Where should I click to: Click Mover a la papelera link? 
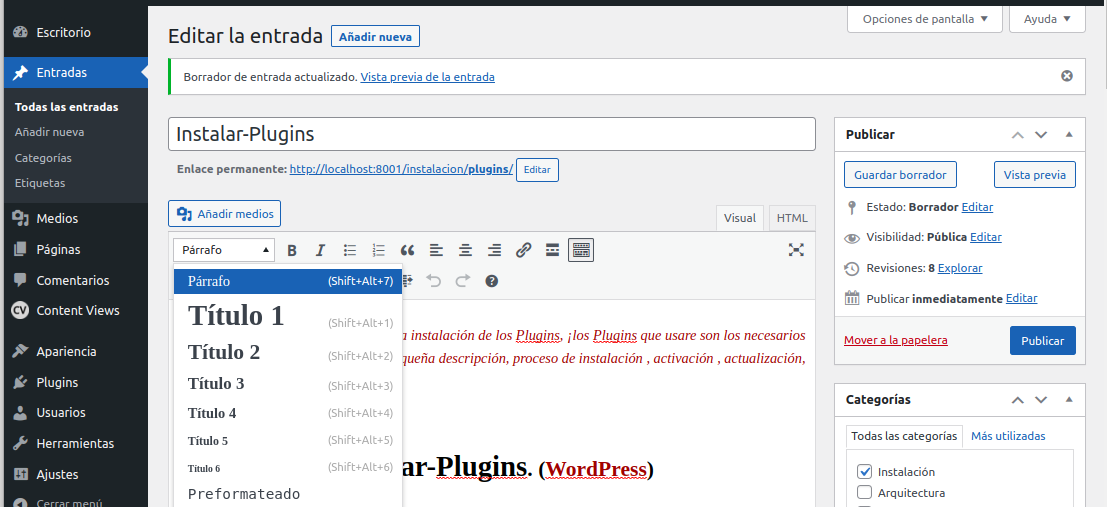[x=895, y=340]
